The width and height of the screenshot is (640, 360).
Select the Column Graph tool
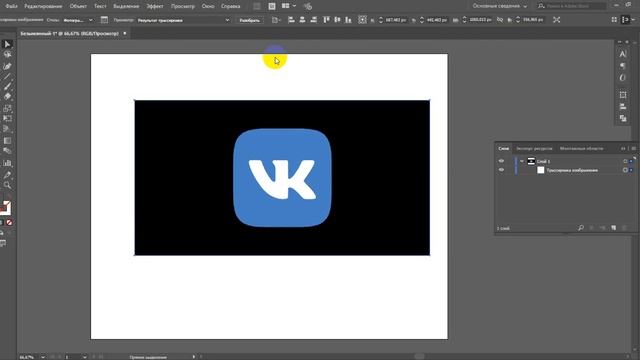(x=7, y=163)
